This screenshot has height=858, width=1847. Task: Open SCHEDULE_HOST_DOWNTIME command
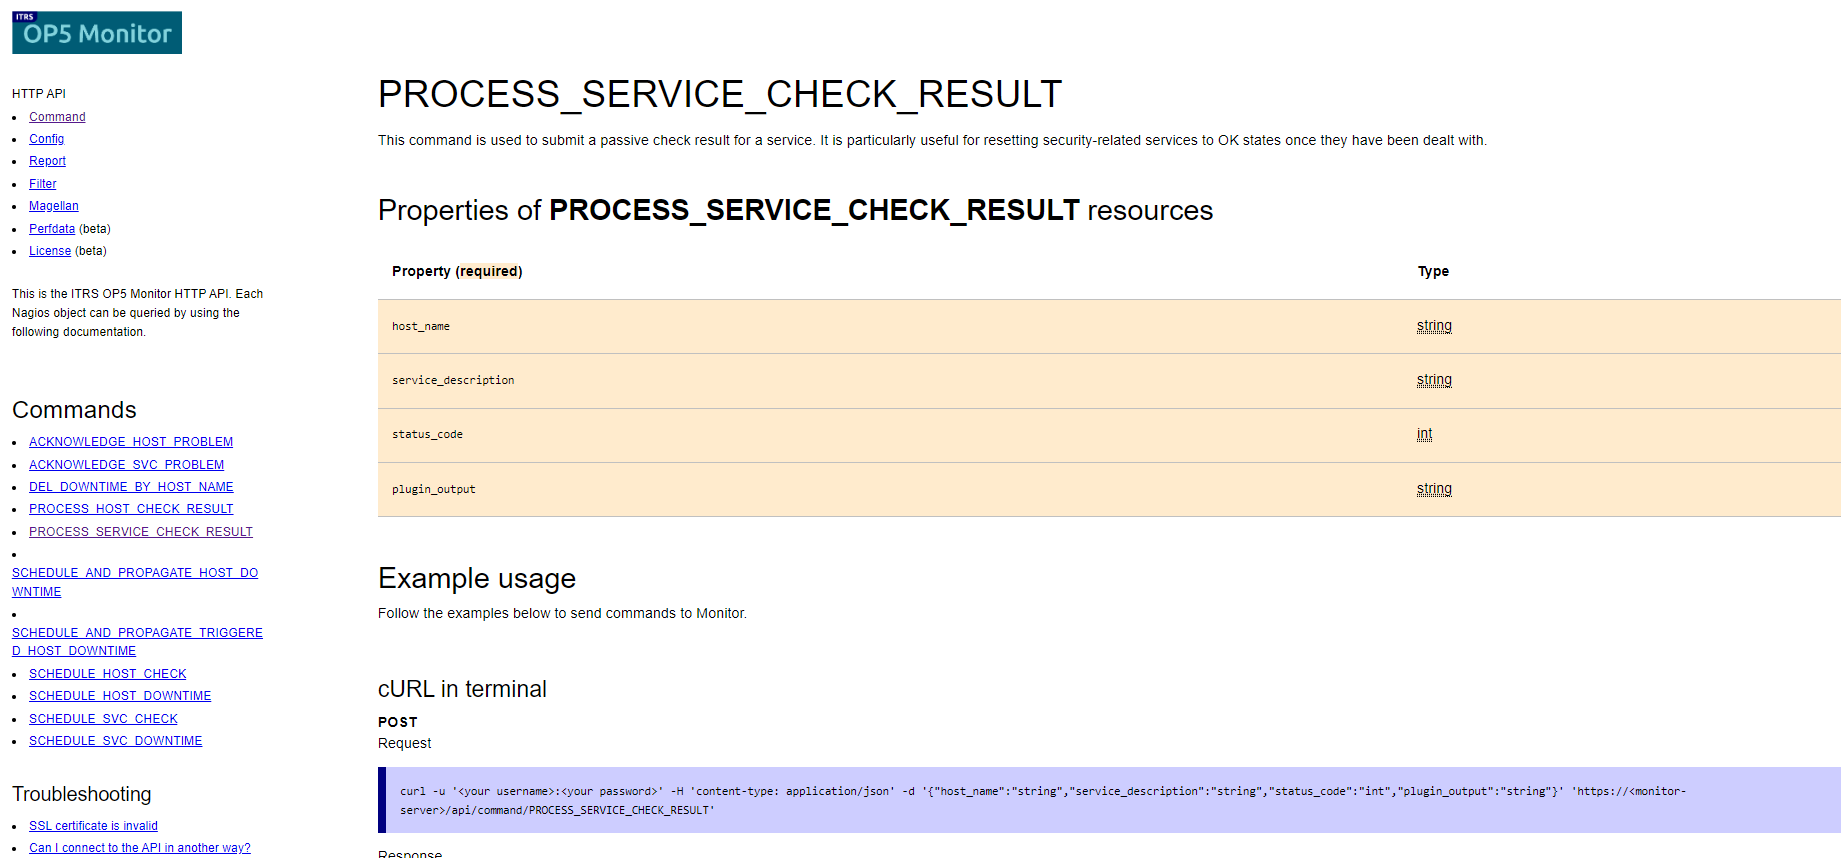pyautogui.click(x=120, y=696)
